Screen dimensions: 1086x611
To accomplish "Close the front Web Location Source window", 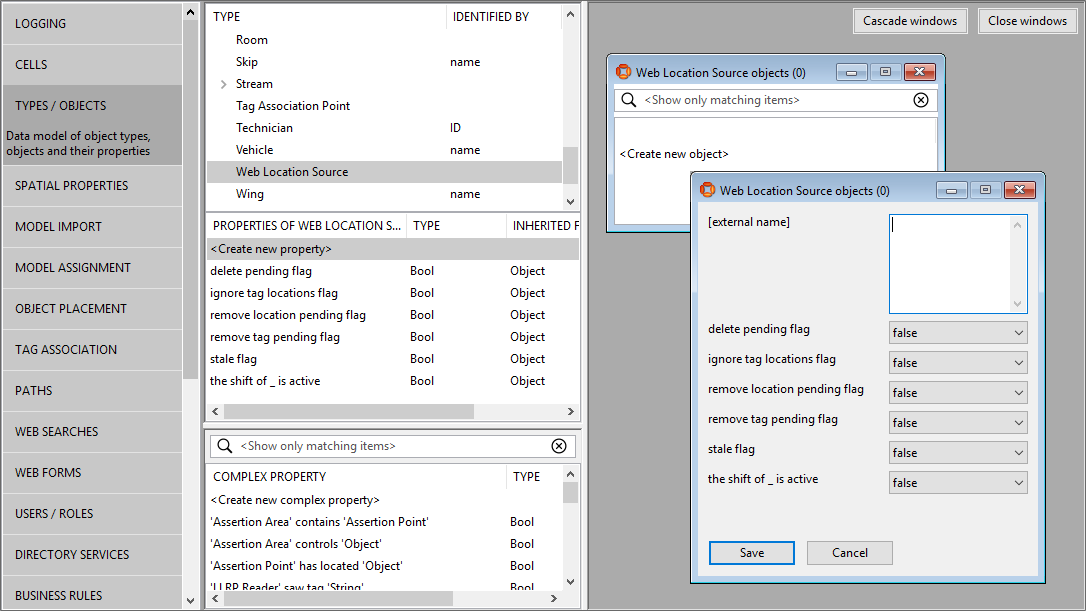I will pos(1020,190).
